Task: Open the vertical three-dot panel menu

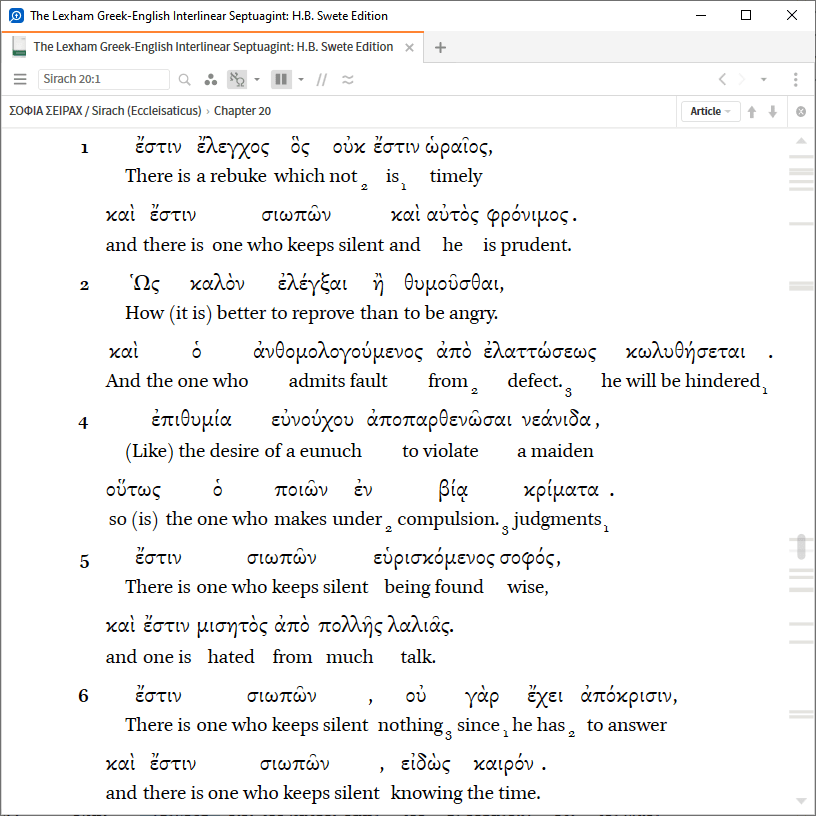Action: (795, 80)
